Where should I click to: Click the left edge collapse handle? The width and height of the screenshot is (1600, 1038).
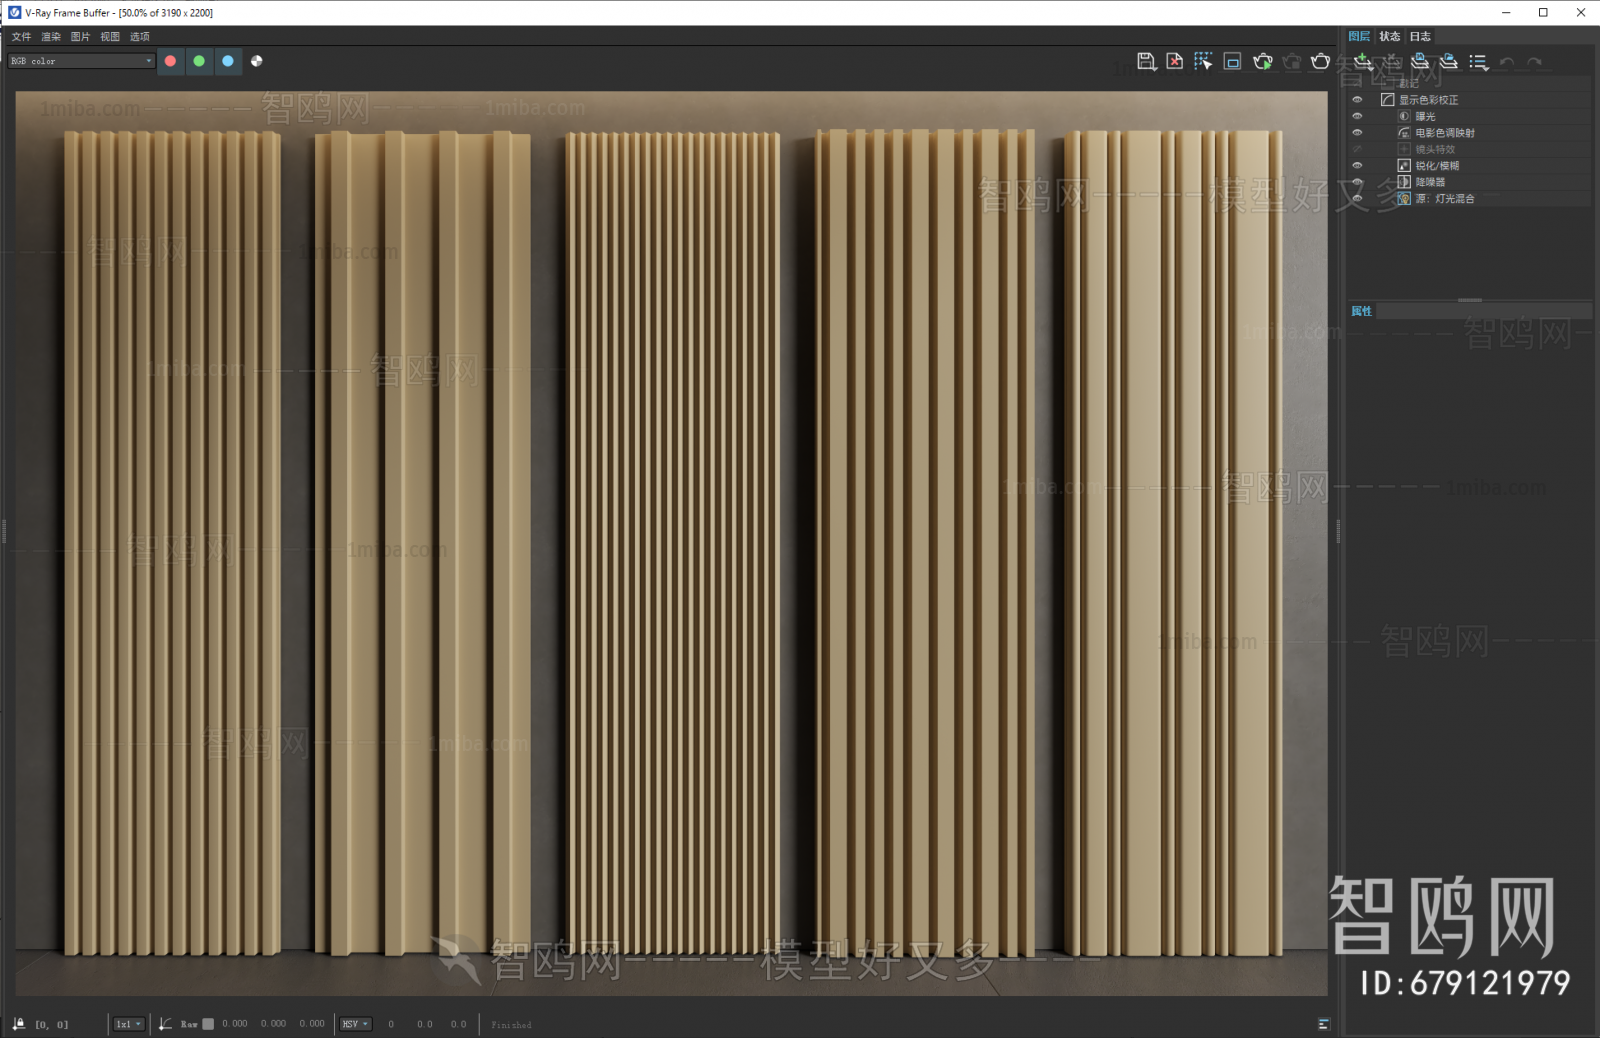point(4,531)
